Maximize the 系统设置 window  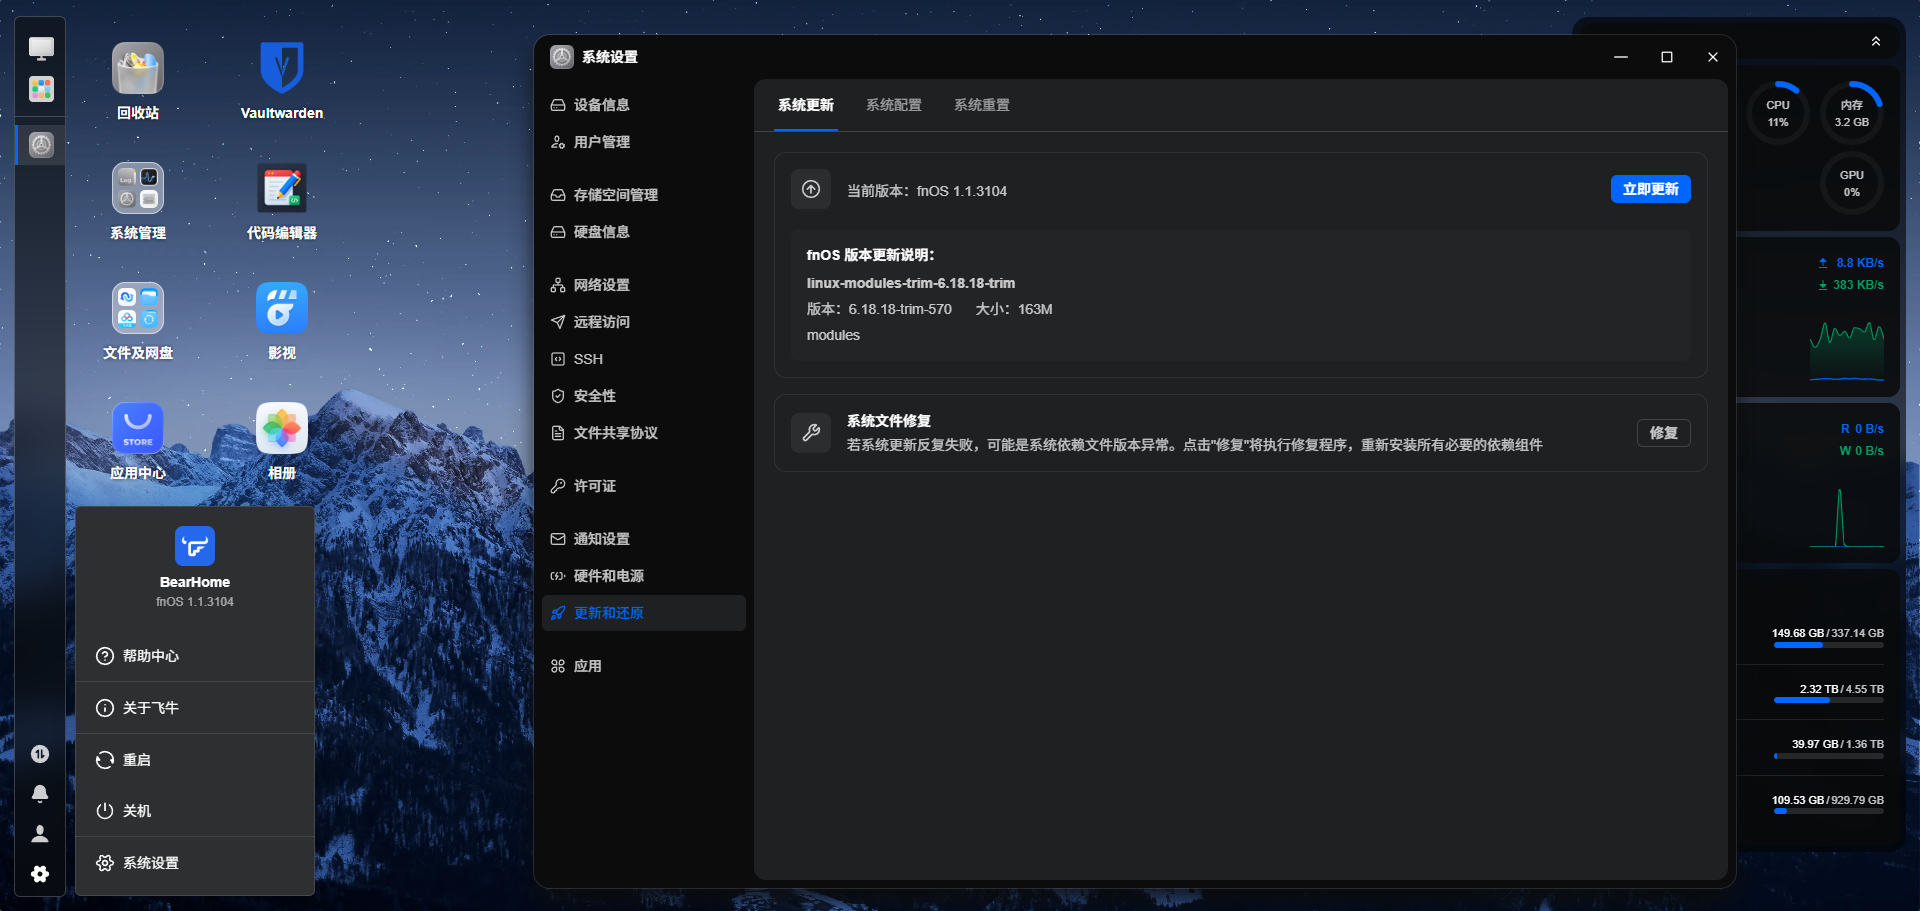tap(1667, 57)
